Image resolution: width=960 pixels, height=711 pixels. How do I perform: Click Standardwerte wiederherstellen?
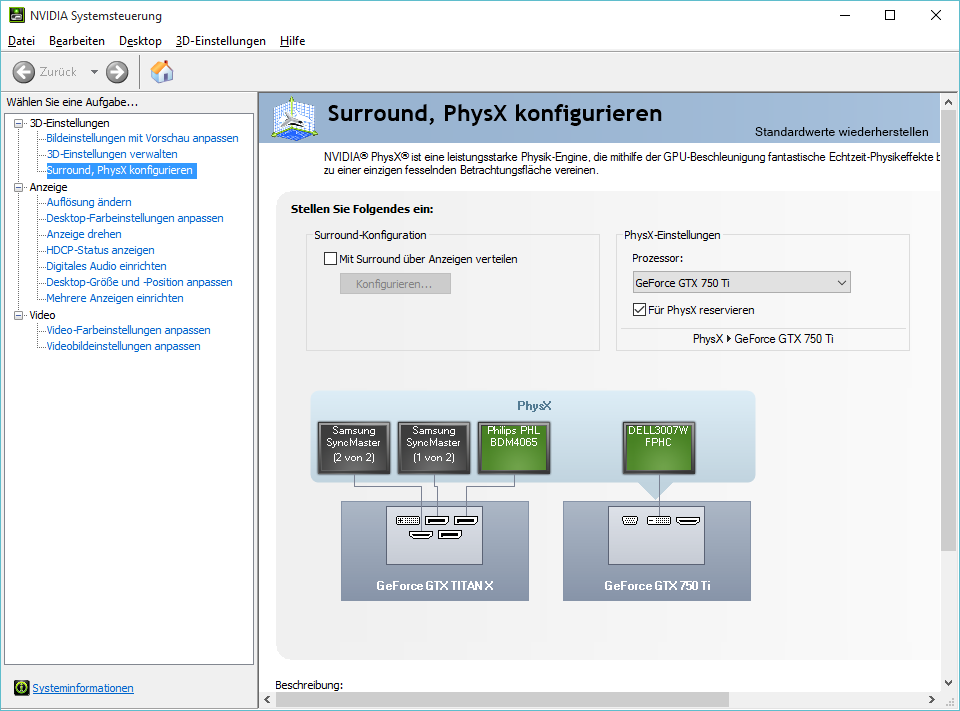[x=841, y=132]
